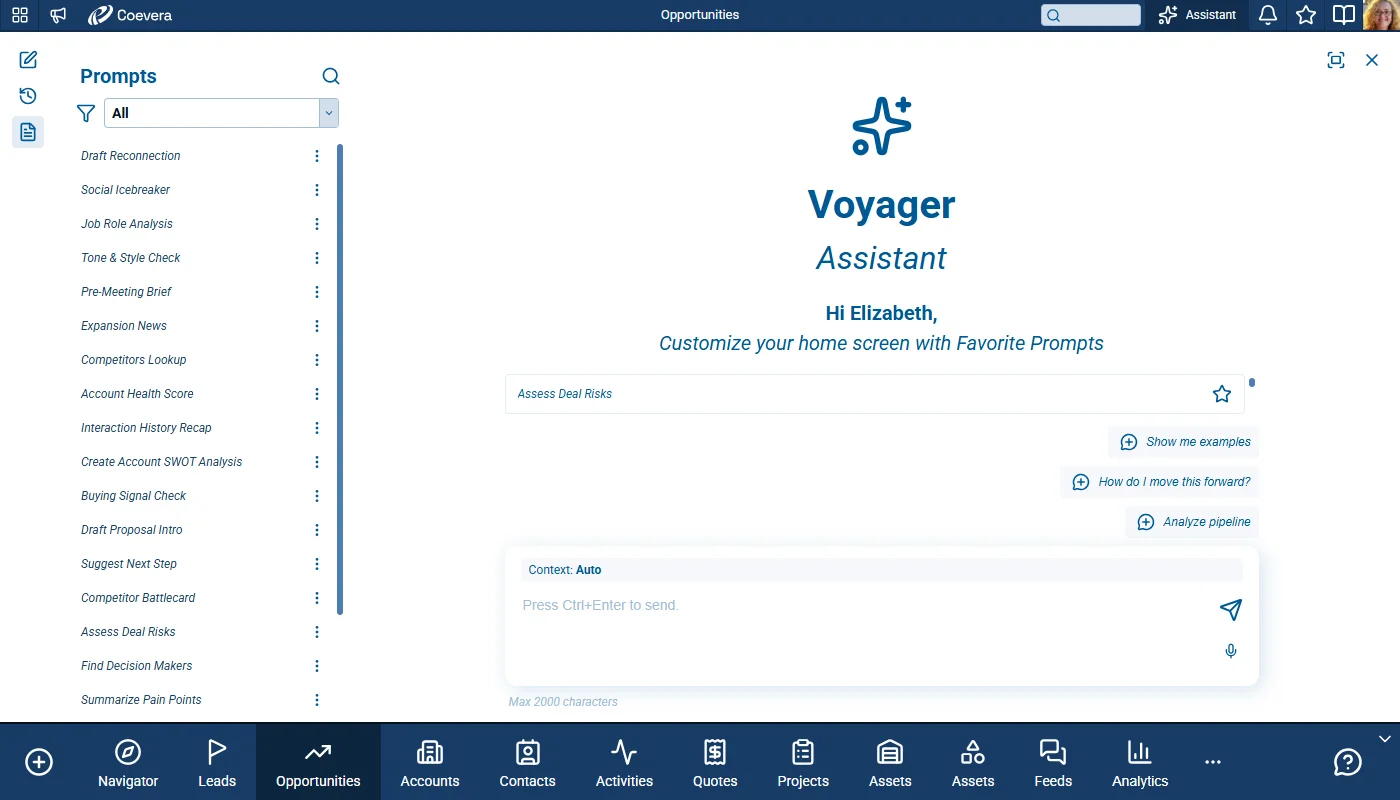Select the Opportunities tab

point(318,763)
